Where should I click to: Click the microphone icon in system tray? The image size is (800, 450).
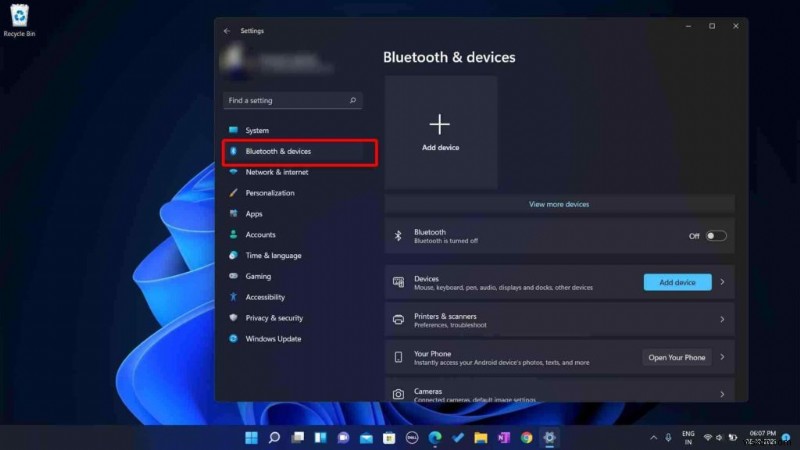point(668,437)
